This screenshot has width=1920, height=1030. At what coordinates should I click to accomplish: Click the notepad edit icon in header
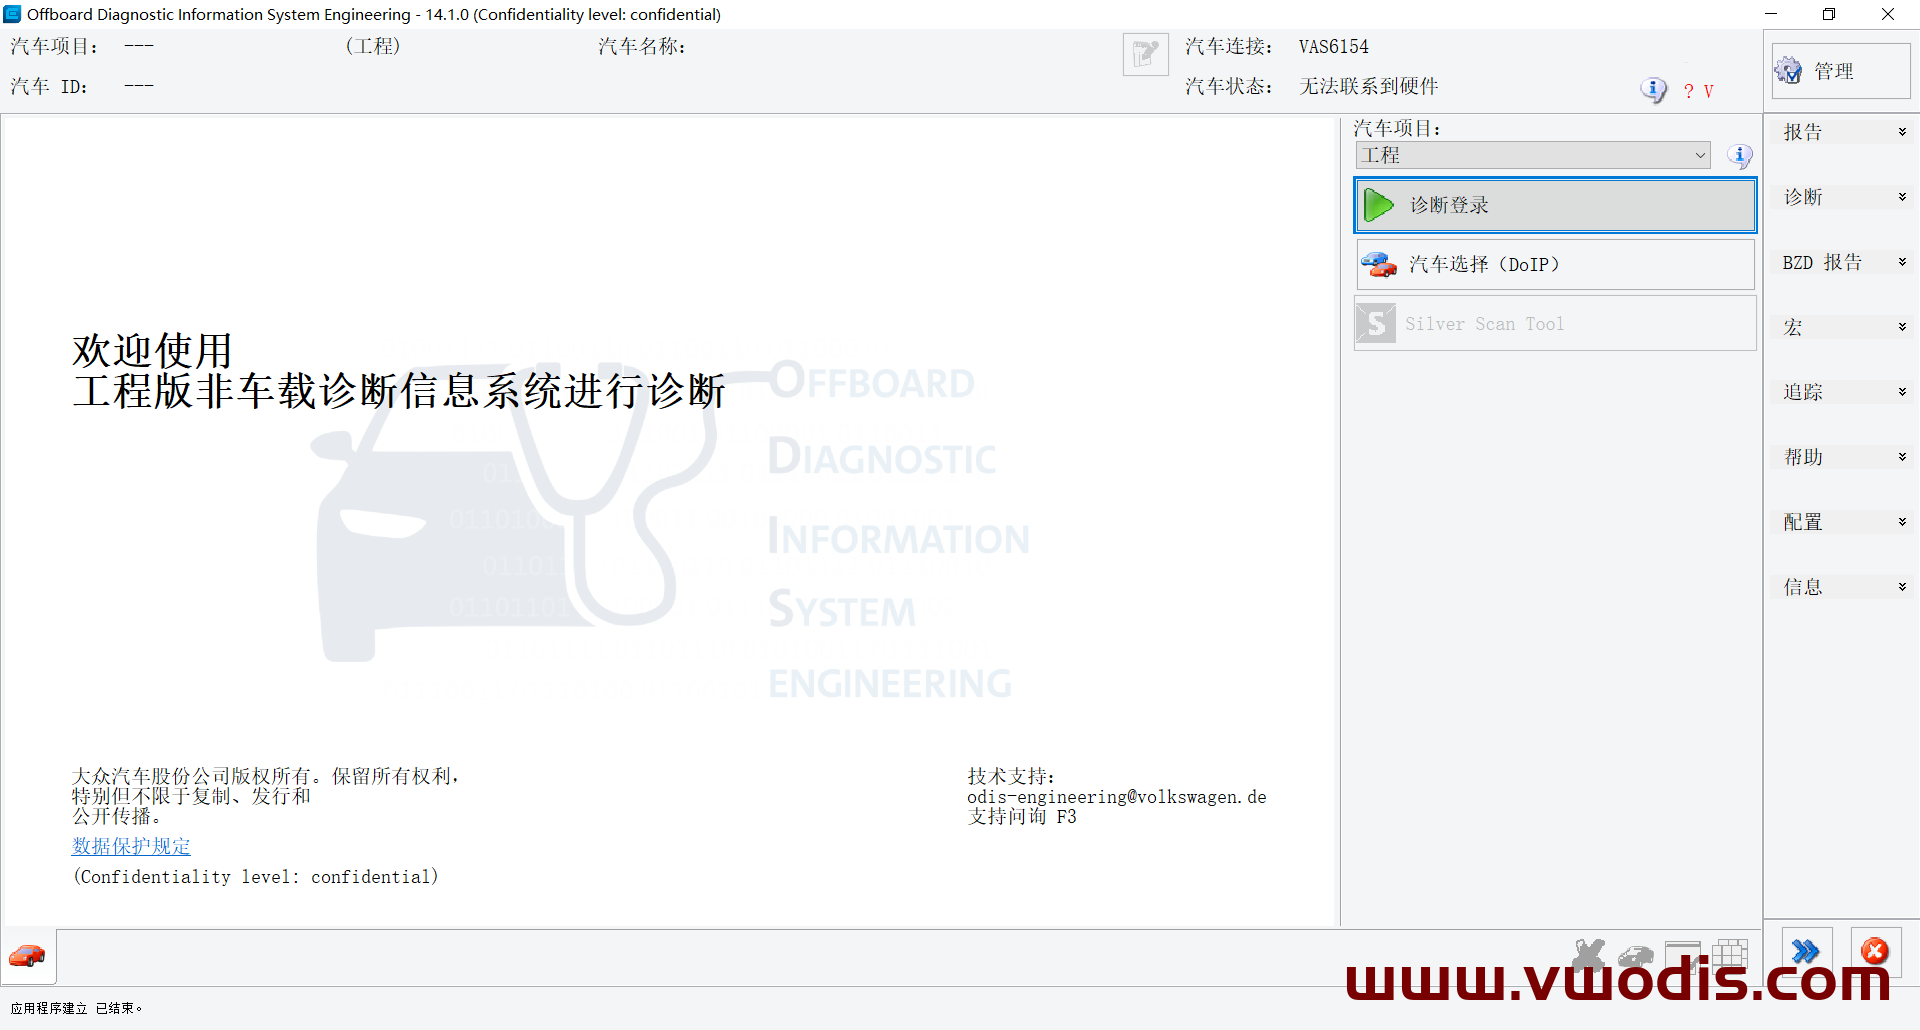coord(1145,54)
